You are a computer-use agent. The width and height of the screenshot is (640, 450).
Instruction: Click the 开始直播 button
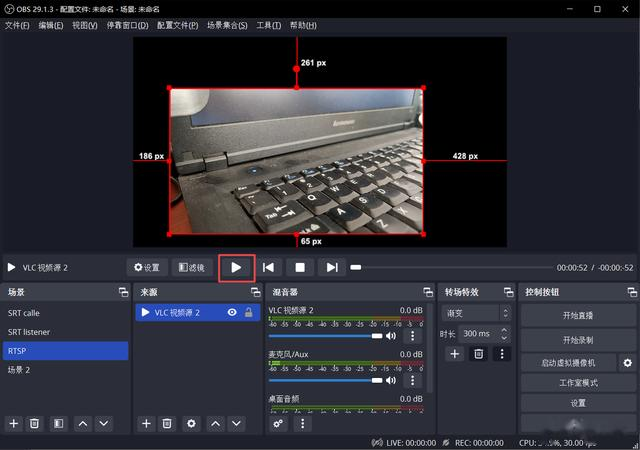point(578,316)
